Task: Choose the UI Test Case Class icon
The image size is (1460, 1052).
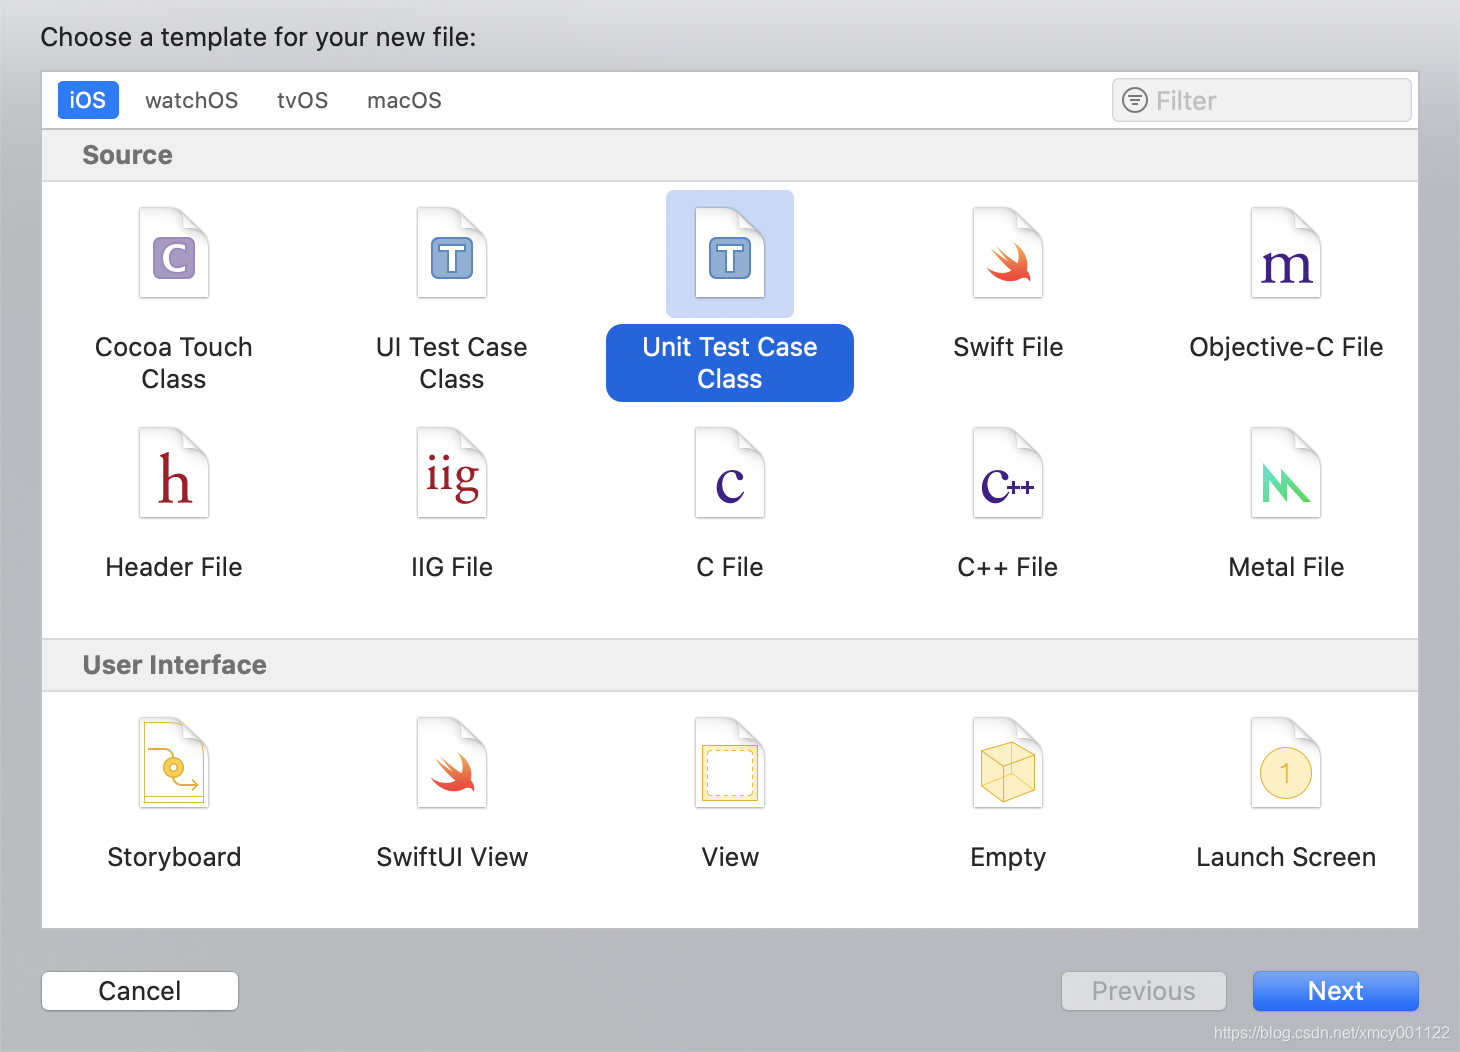Action: tap(452, 253)
